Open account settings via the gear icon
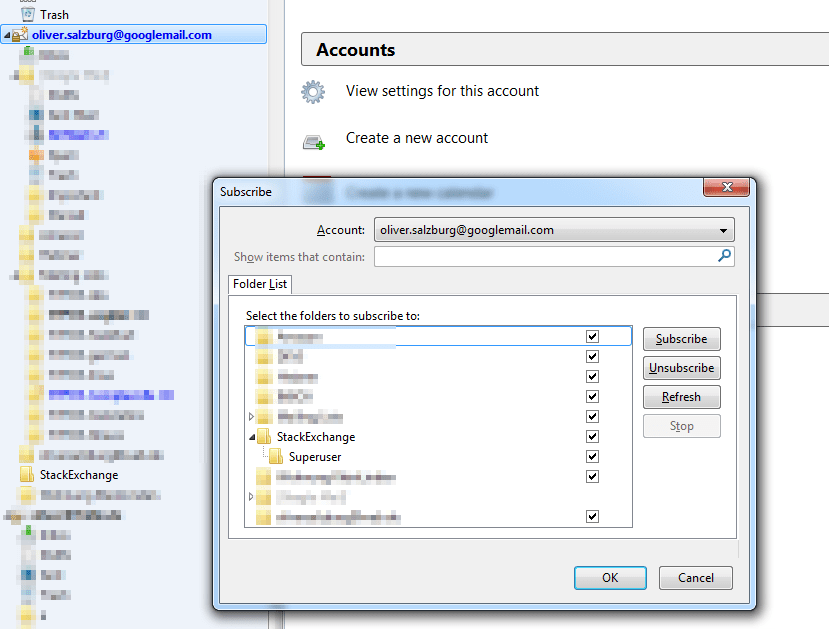The image size is (829, 629). [313, 91]
